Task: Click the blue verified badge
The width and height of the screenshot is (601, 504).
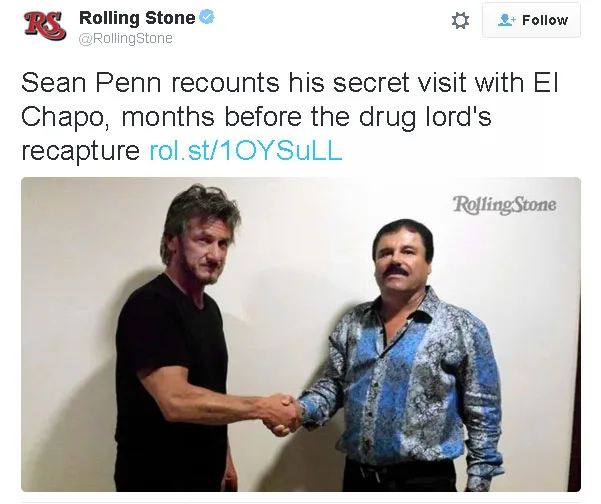Action: coord(206,18)
